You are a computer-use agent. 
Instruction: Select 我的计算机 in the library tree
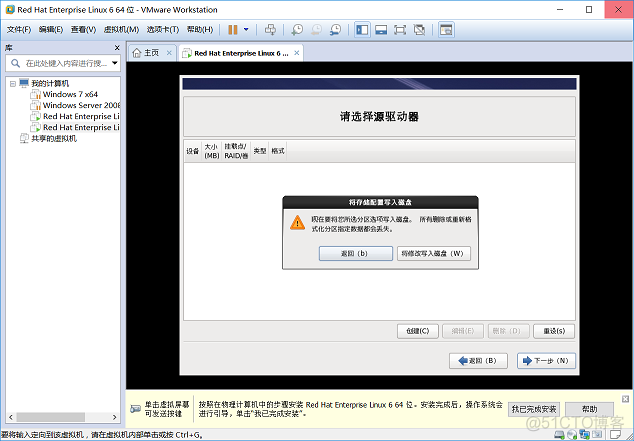50,83
